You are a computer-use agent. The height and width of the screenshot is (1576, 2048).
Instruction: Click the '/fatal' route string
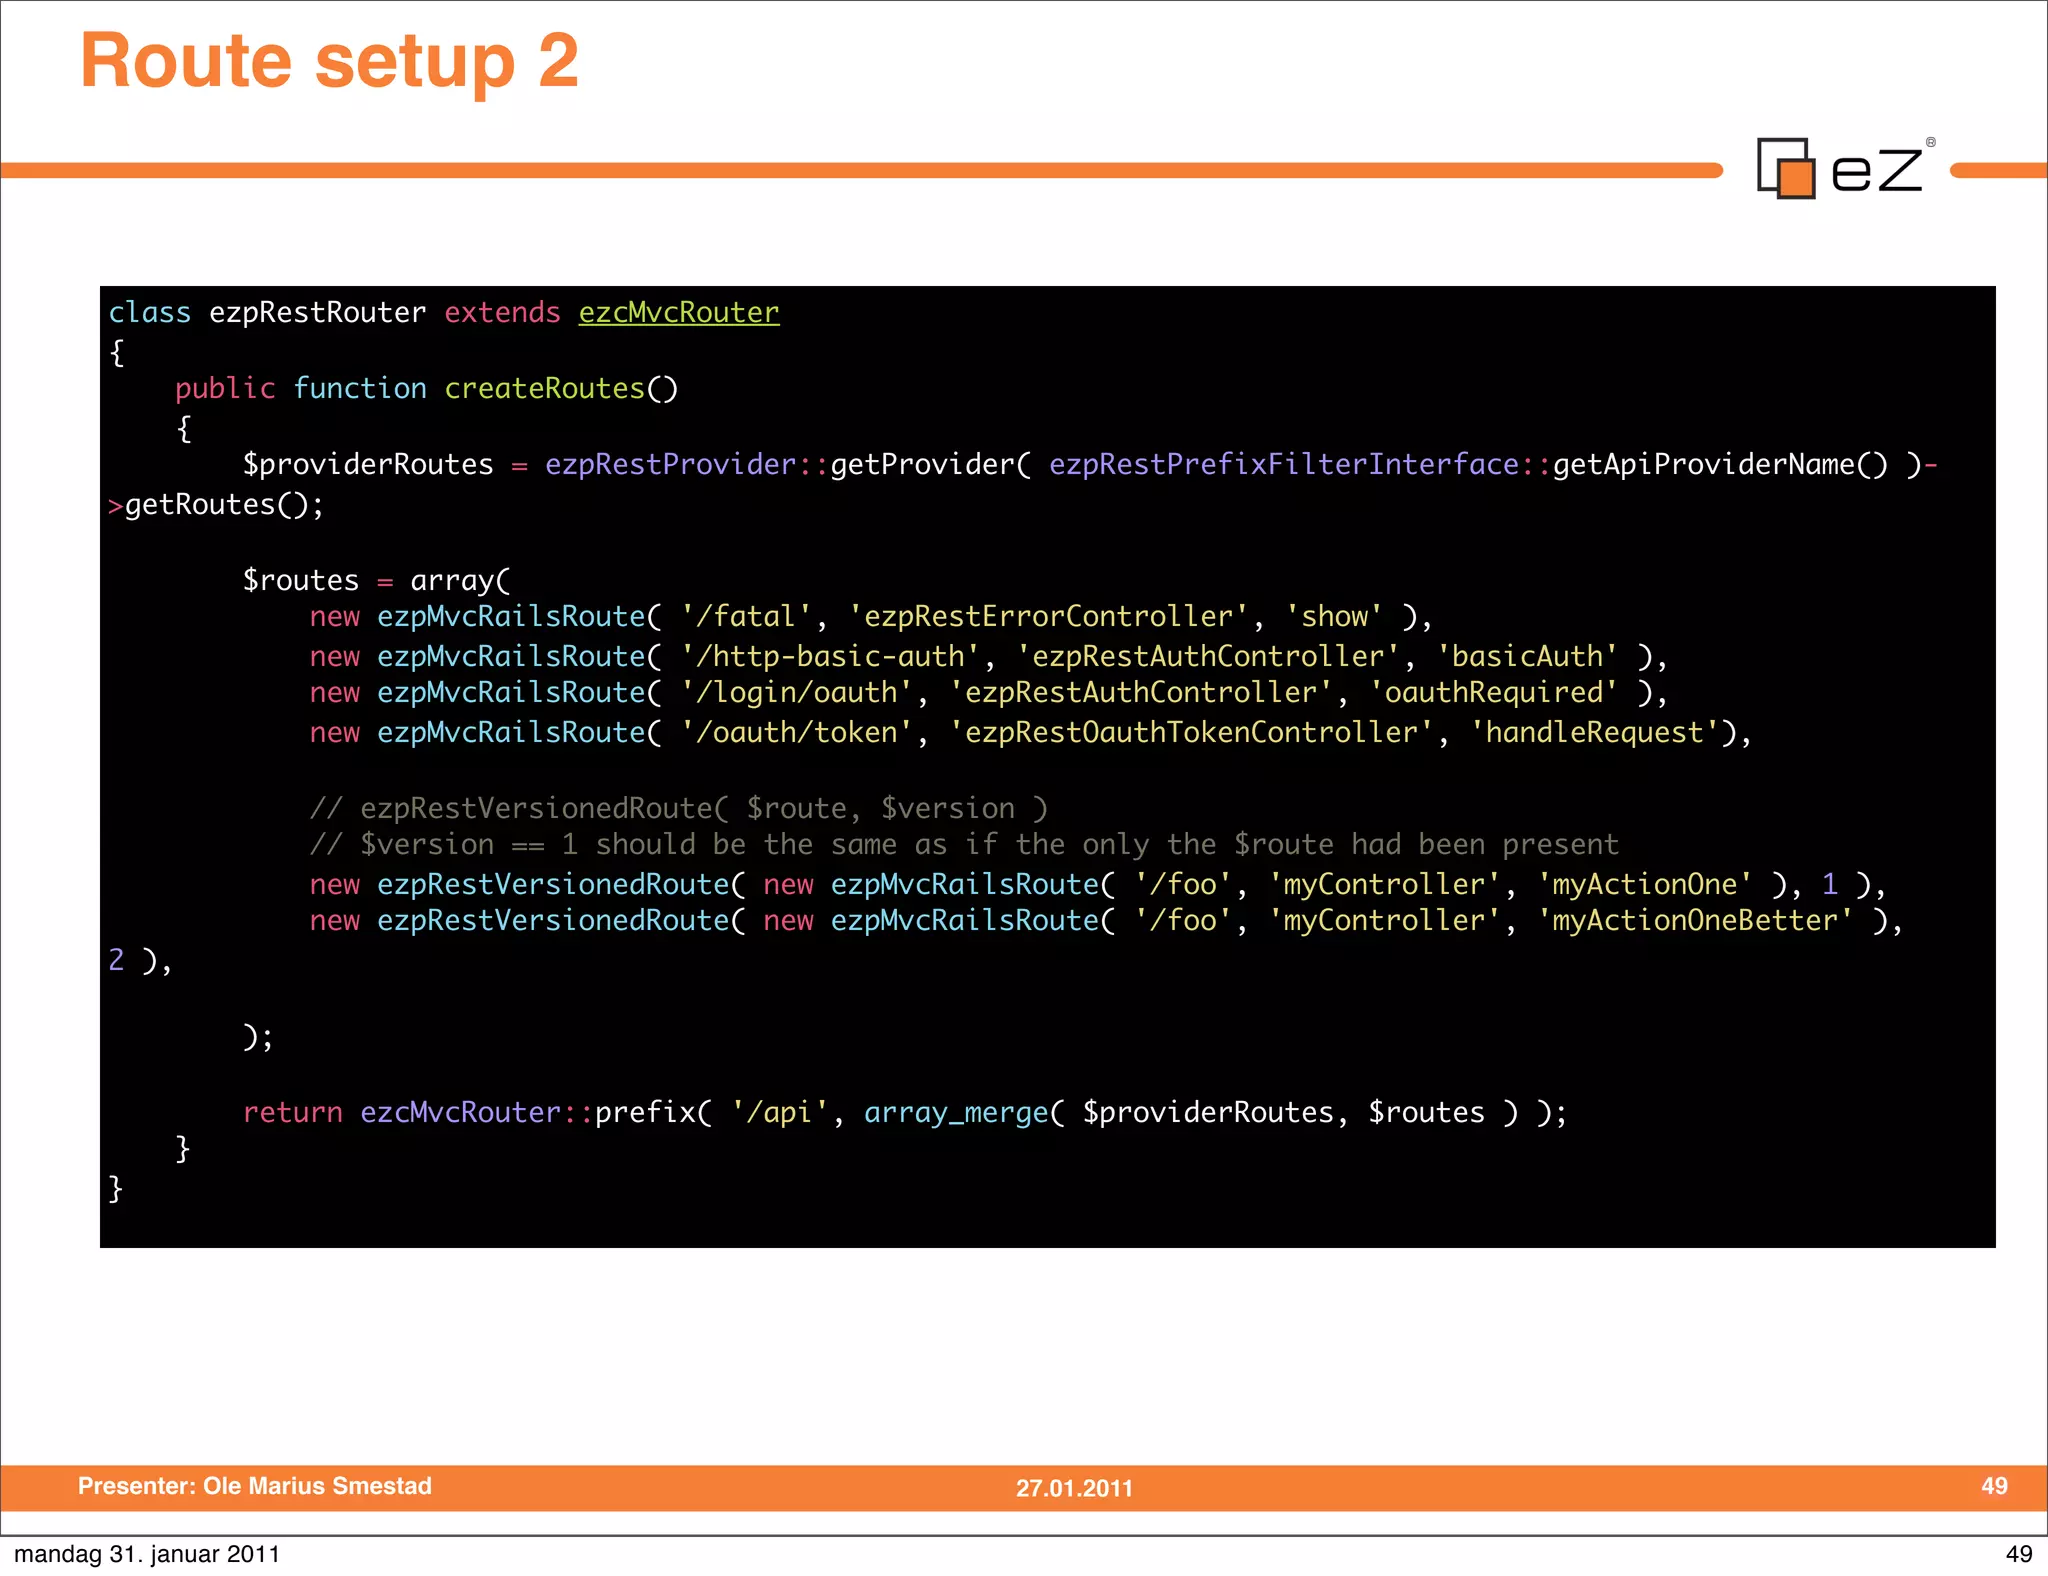point(746,617)
